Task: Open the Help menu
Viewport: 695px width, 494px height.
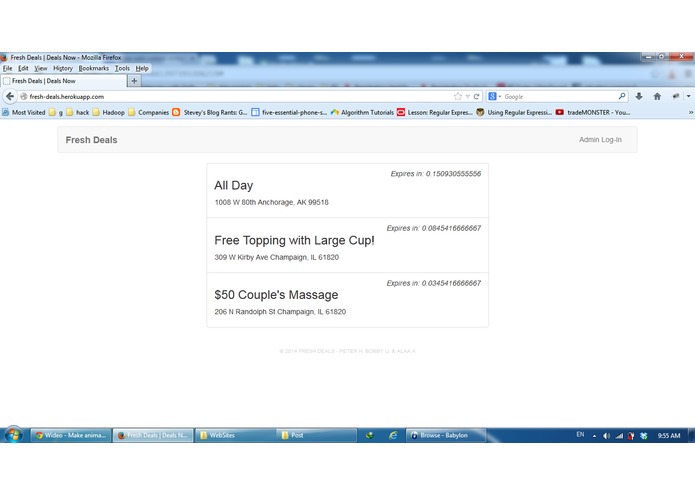Action: tap(142, 68)
